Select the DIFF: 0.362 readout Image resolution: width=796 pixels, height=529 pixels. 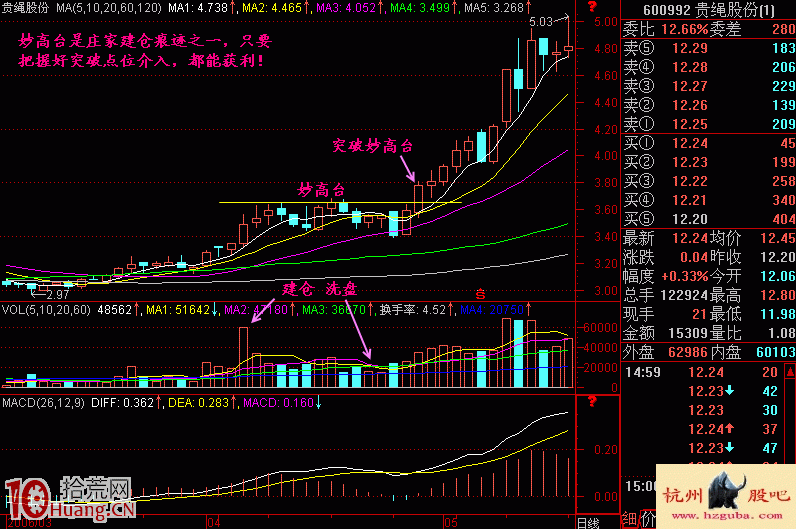click(122, 403)
